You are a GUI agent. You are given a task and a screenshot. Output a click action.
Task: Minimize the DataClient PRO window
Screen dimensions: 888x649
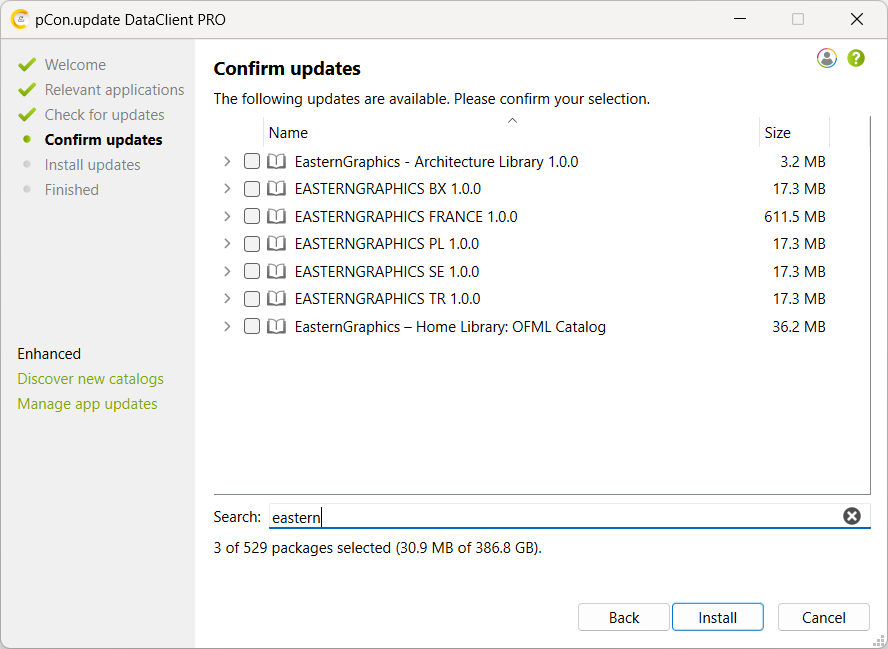coord(740,19)
